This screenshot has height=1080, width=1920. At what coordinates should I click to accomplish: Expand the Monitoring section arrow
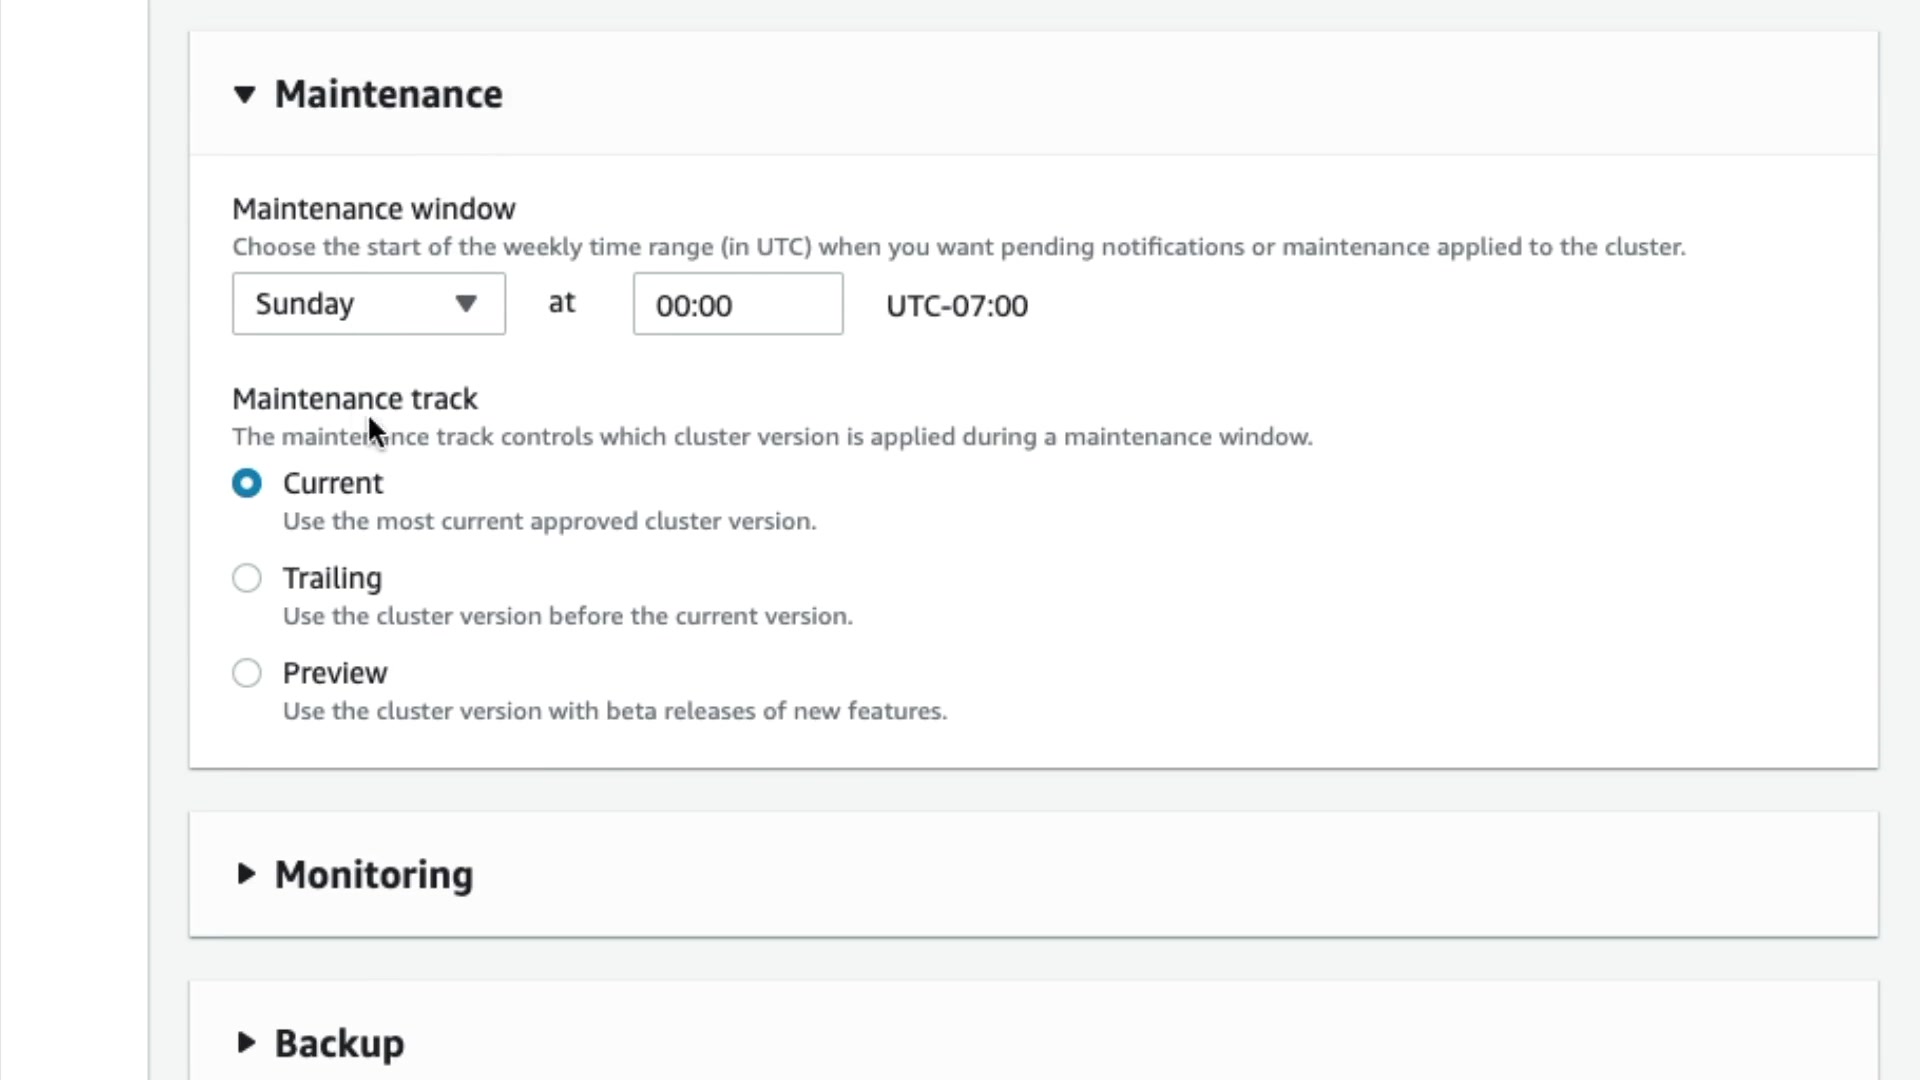tap(245, 874)
